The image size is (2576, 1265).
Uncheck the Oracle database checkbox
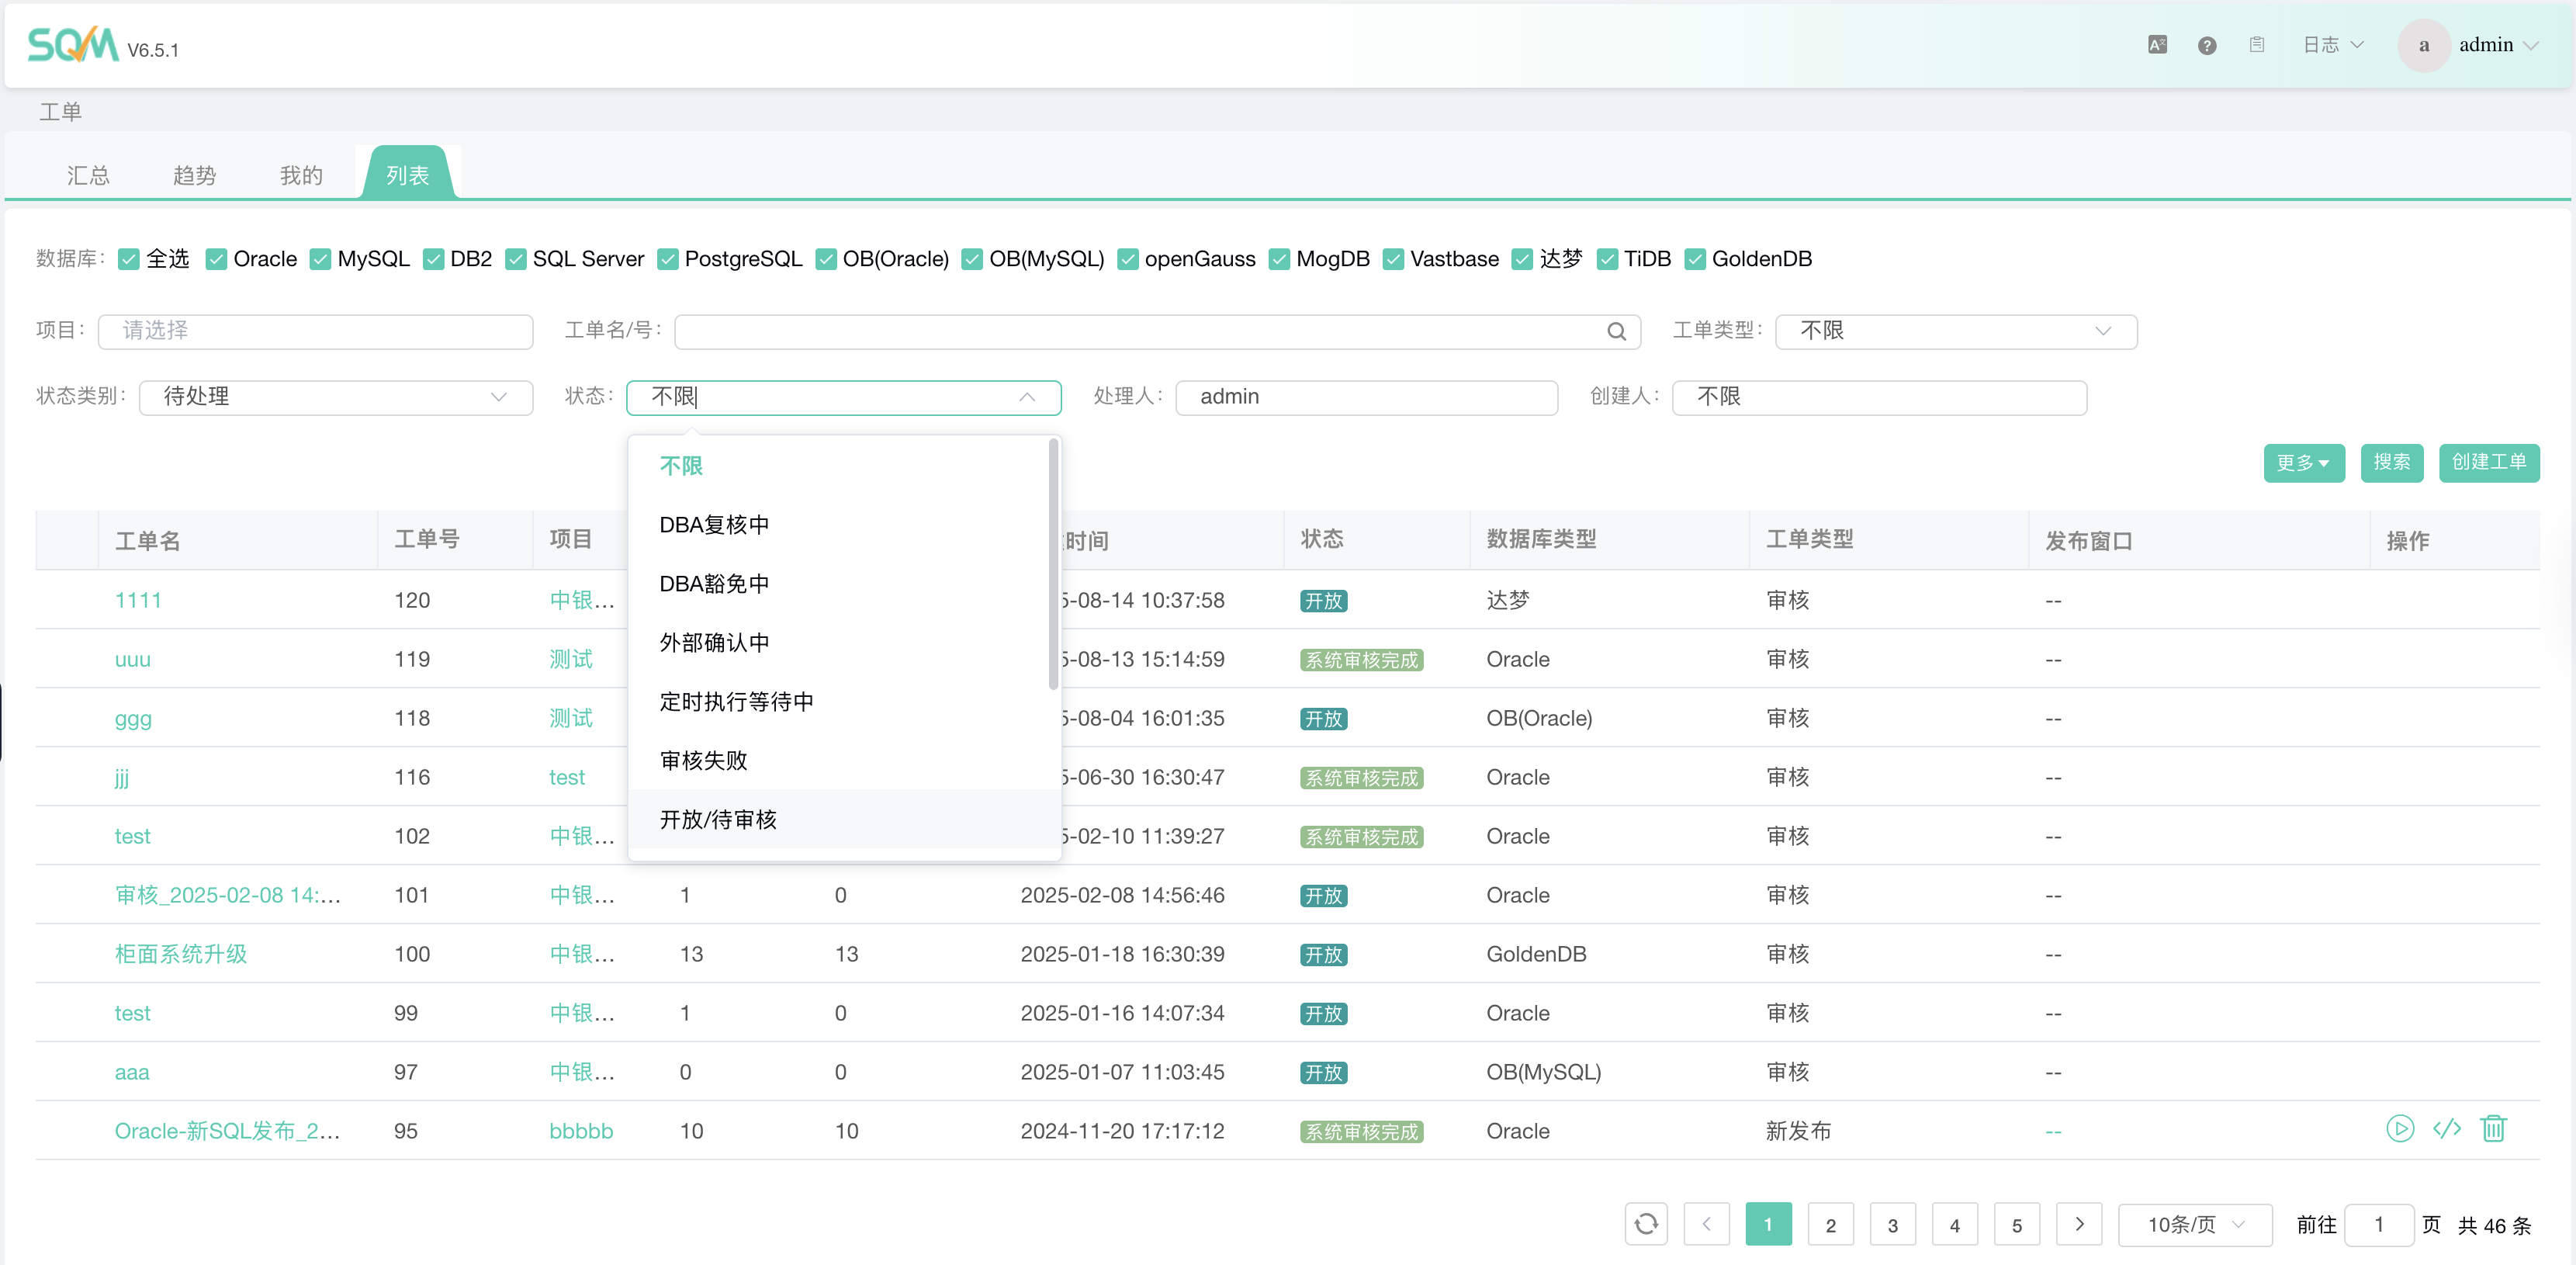pos(216,260)
